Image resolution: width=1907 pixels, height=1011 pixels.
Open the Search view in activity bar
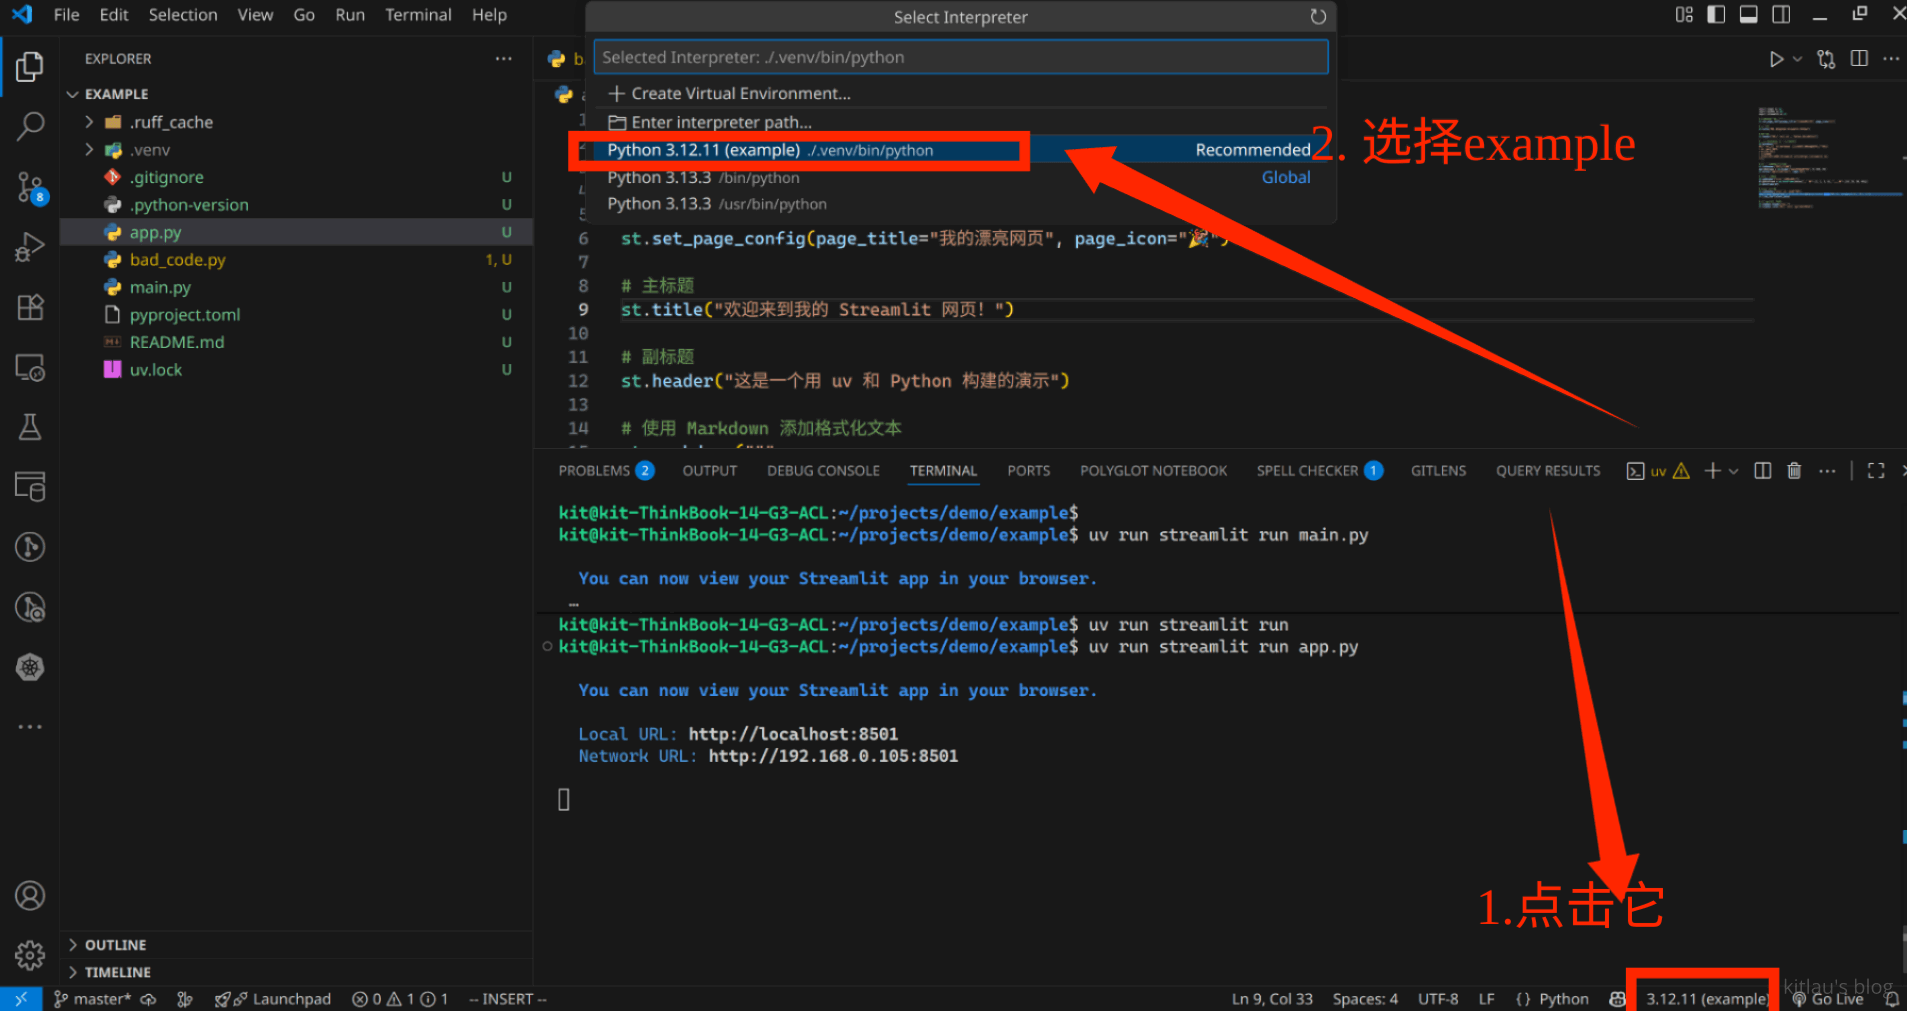click(x=30, y=126)
